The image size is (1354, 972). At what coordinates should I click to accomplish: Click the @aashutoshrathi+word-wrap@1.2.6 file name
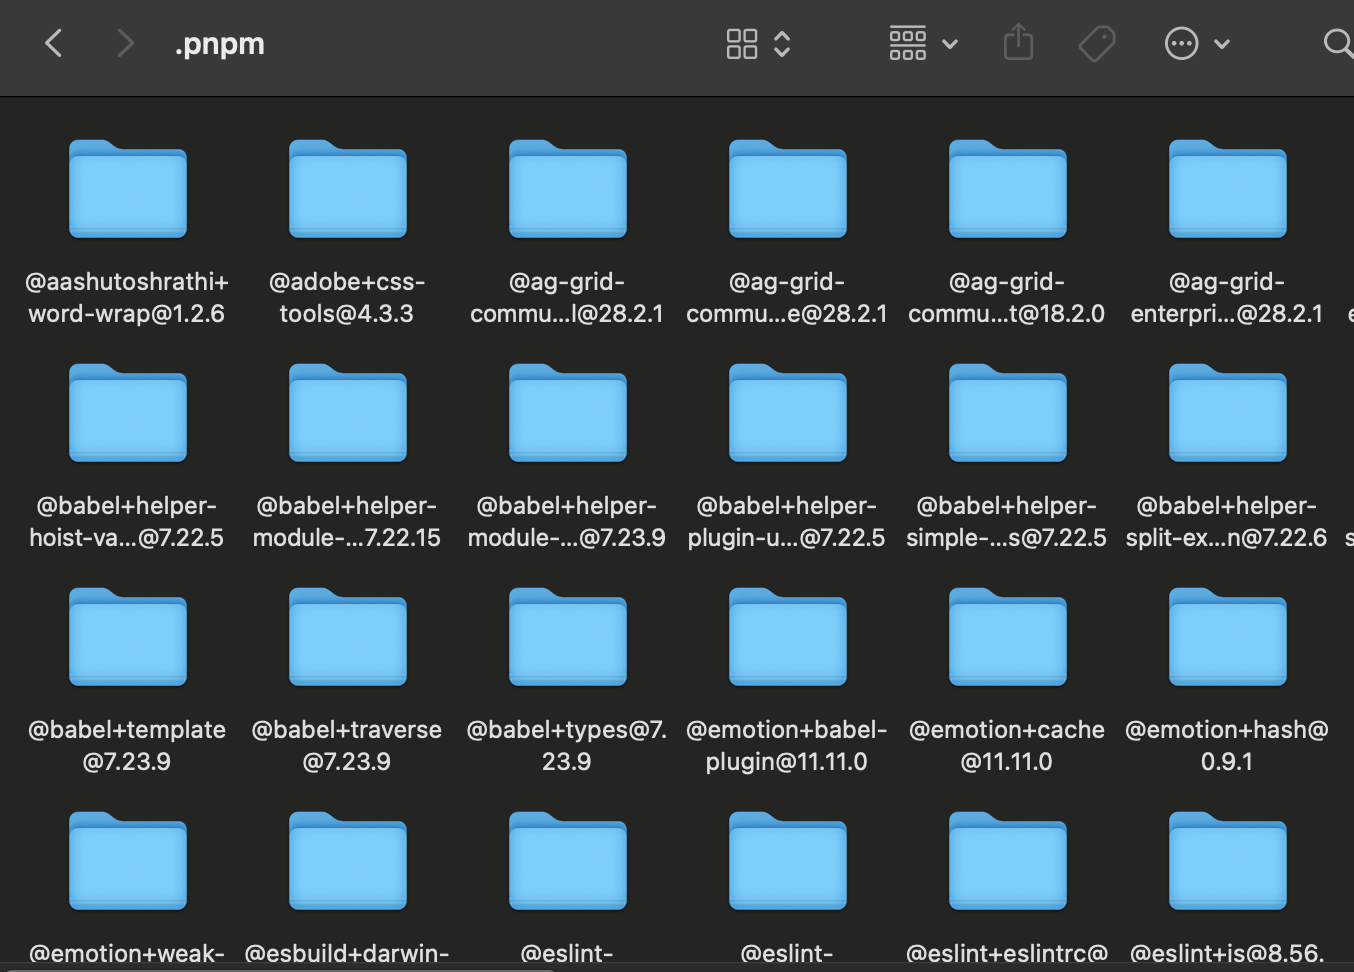(127, 298)
